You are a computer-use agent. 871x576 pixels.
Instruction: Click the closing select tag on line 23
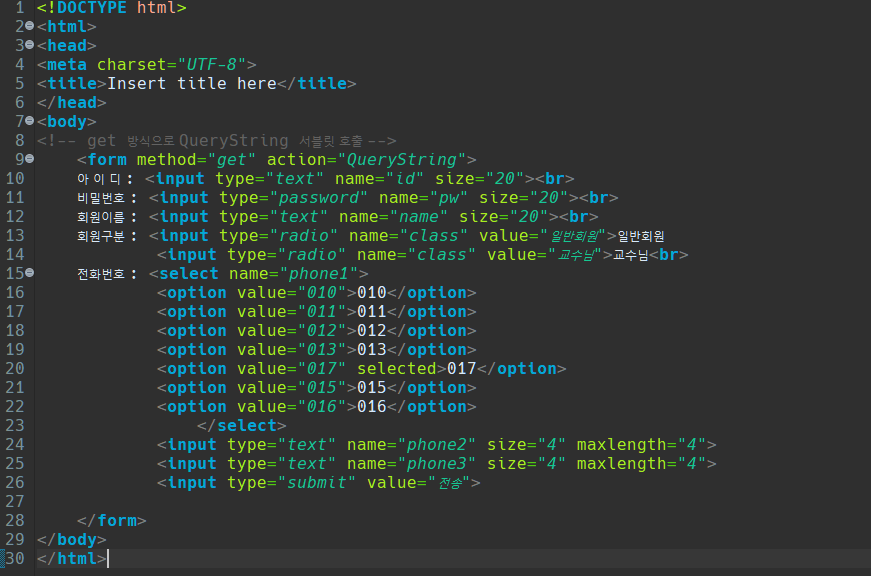point(242,425)
